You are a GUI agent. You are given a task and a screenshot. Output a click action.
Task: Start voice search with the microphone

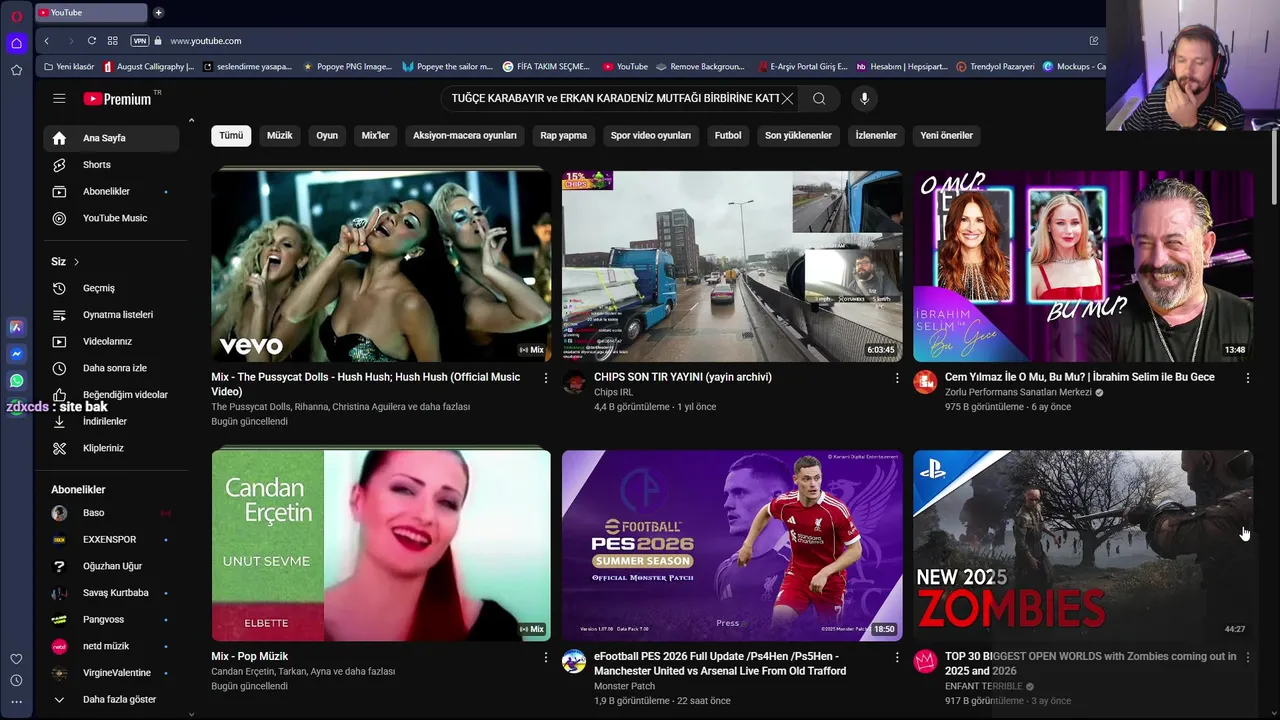coord(865,98)
